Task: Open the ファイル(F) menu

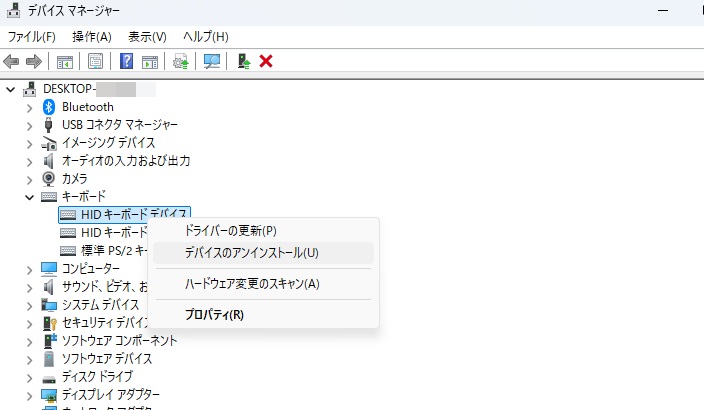Action: 31,37
